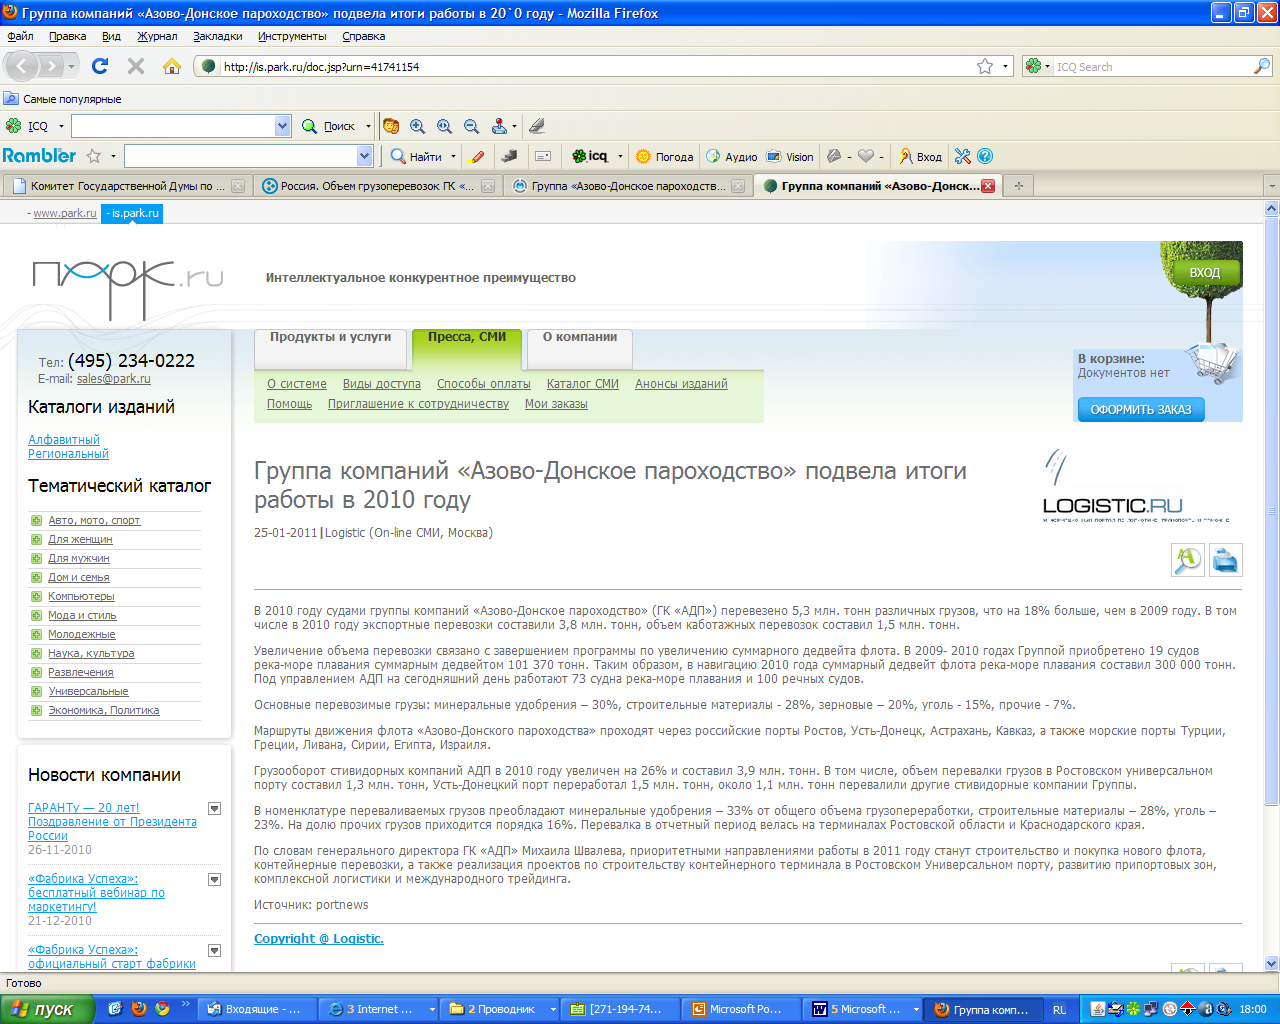Expand Экономика, Политика catalog plus
Viewport: 1280px width, 1024px height.
pos(36,710)
